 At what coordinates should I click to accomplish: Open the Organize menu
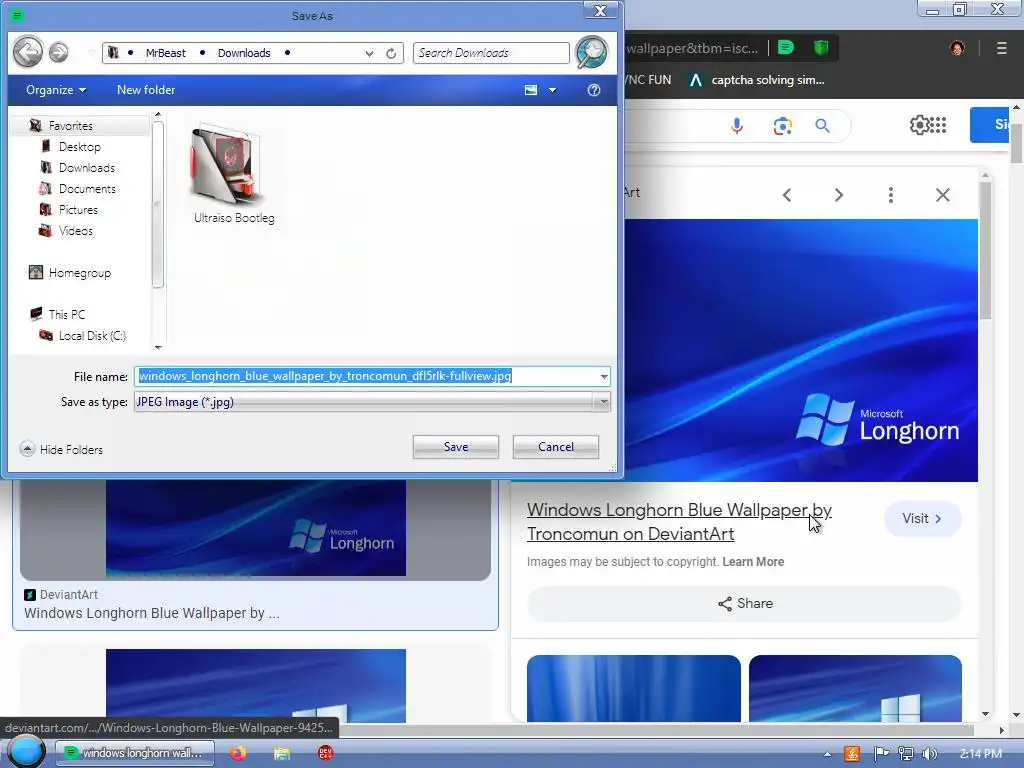56,90
